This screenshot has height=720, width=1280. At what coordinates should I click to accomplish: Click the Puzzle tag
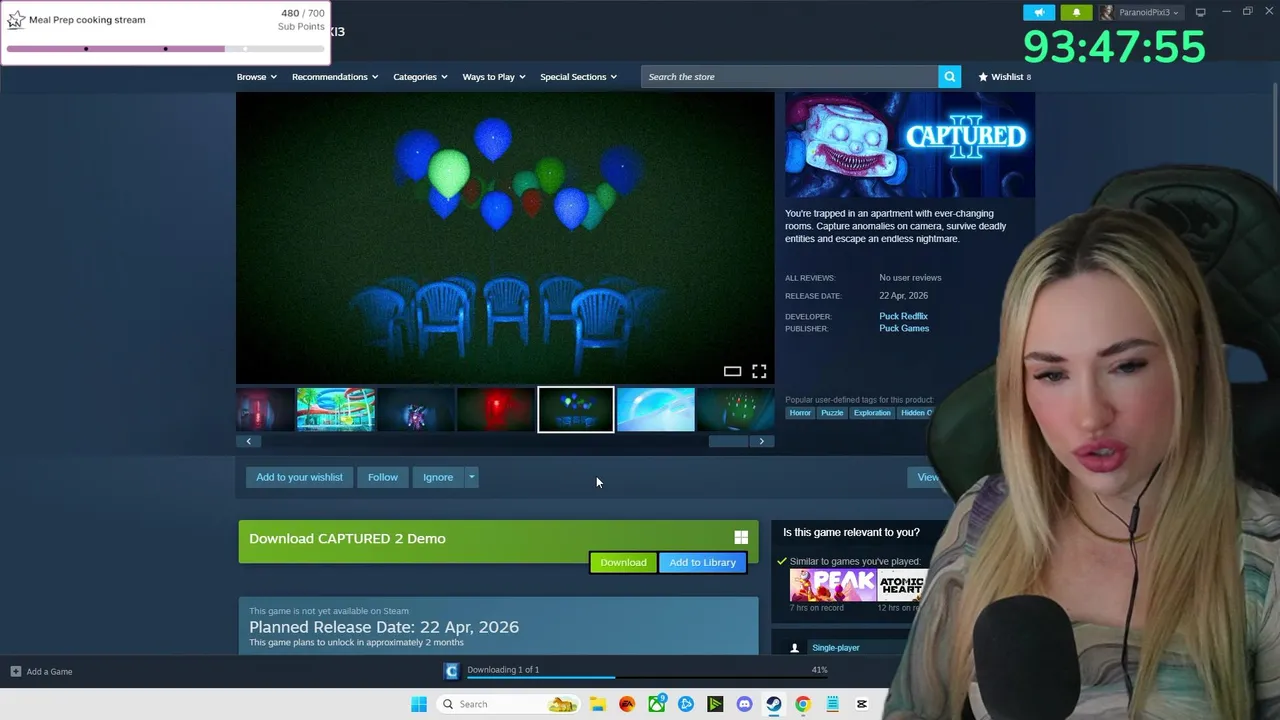point(832,413)
